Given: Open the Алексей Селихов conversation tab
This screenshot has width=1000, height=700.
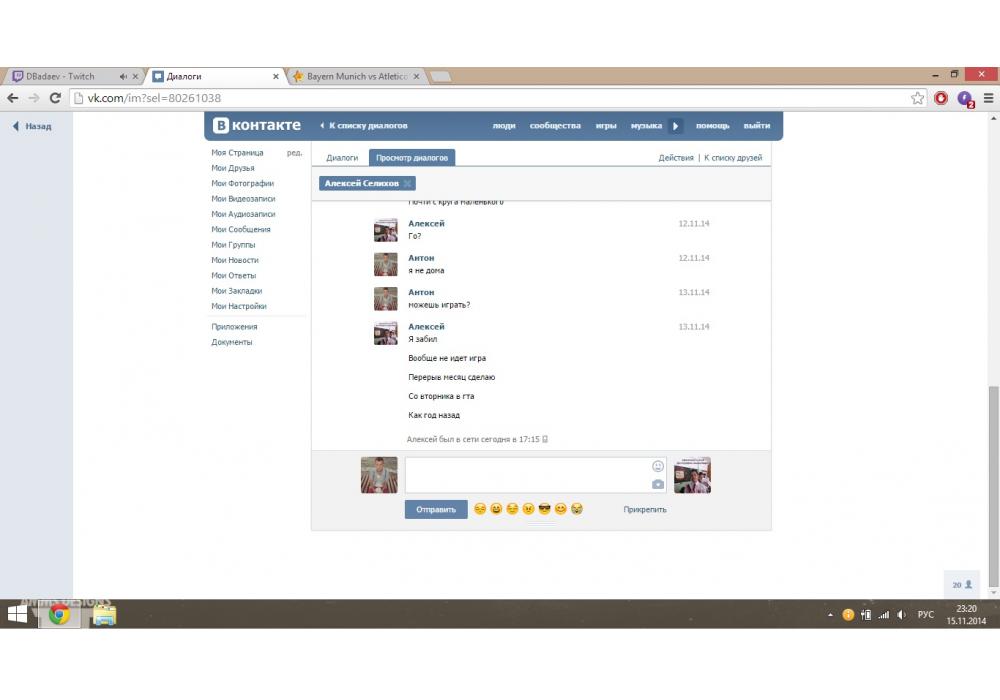Looking at the screenshot, I should coord(362,184).
